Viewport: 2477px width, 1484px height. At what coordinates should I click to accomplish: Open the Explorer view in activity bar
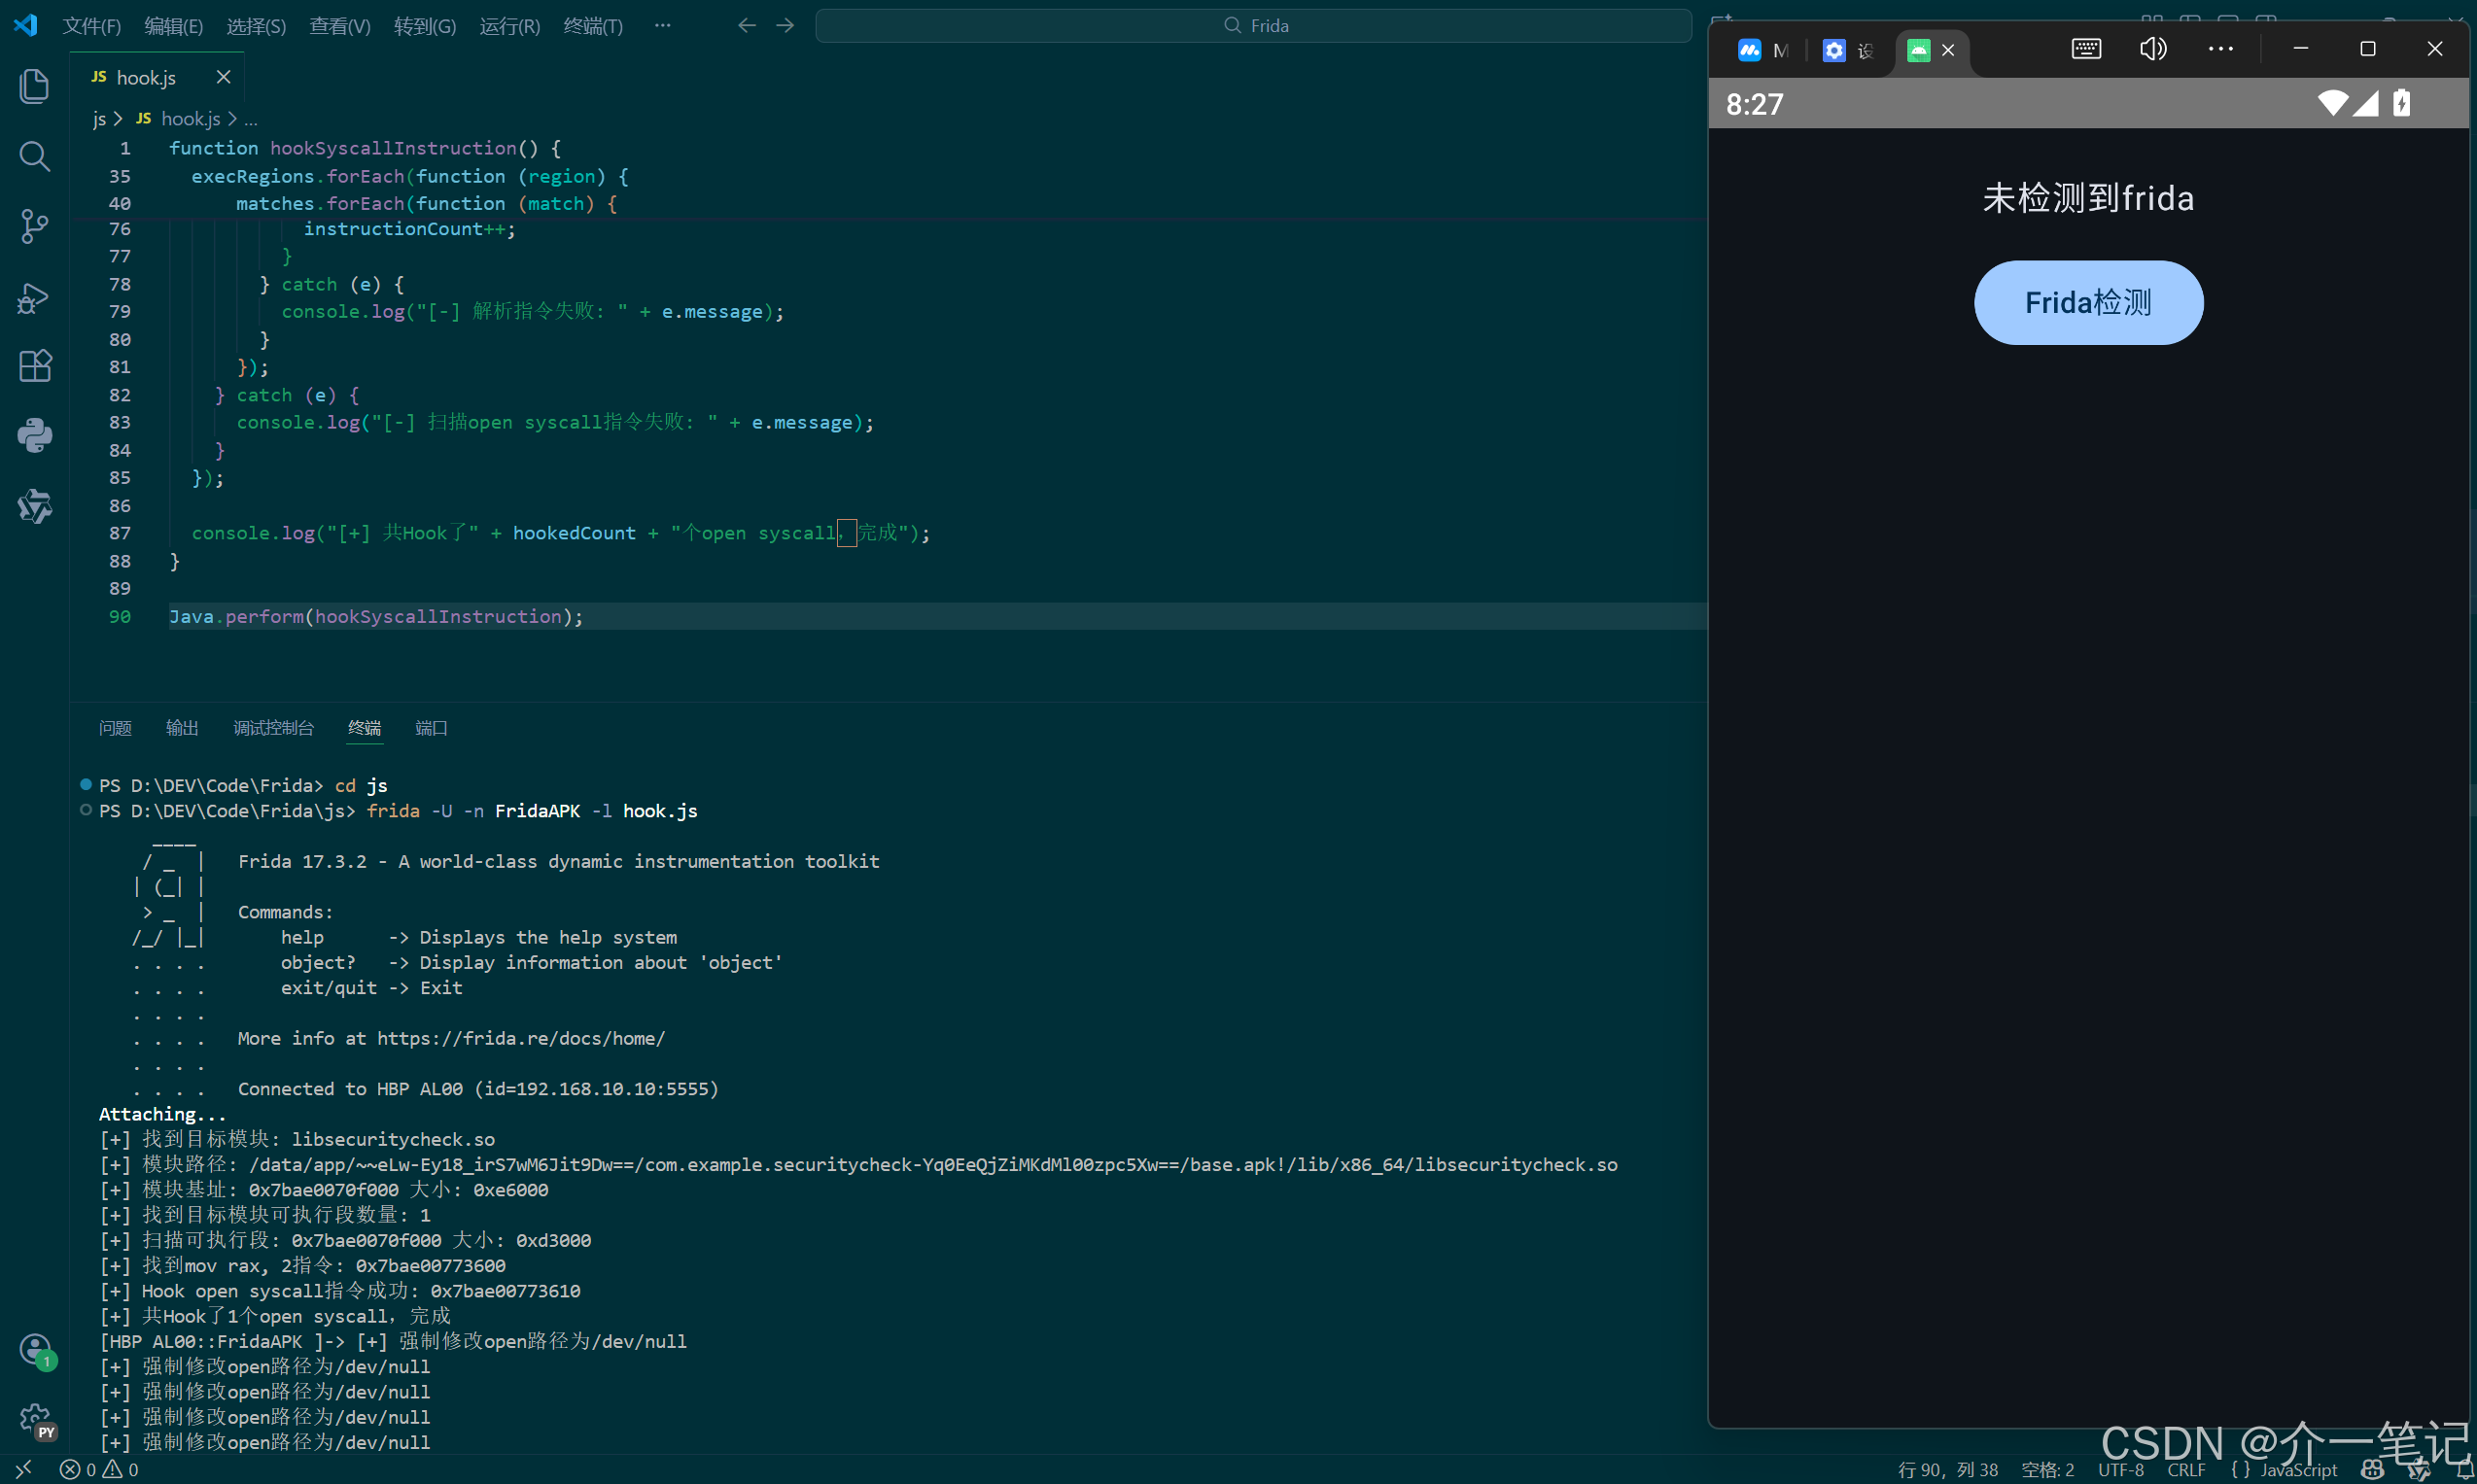pyautogui.click(x=34, y=86)
